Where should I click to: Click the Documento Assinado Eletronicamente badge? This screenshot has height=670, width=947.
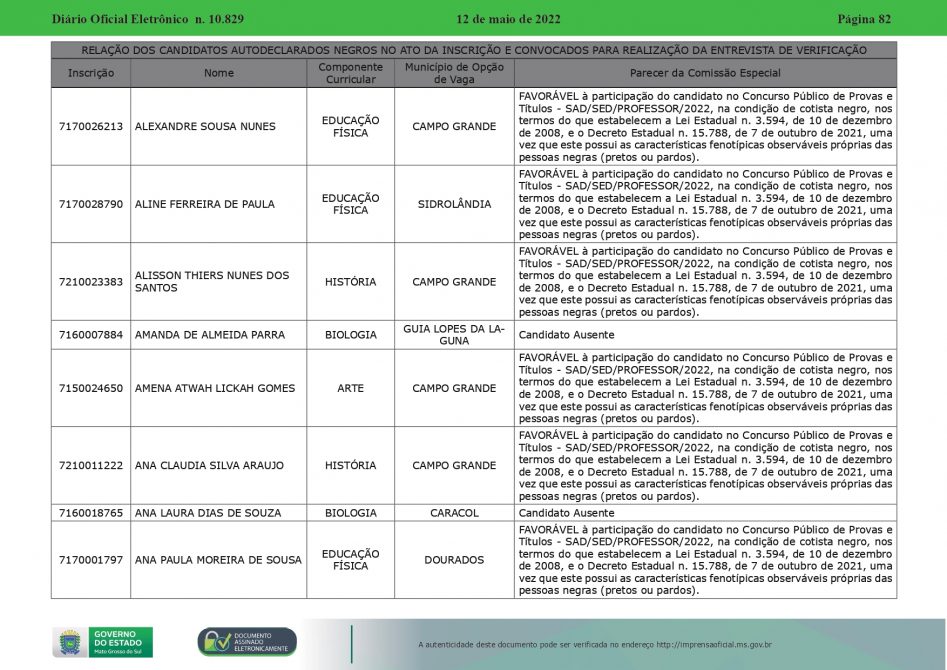246,642
